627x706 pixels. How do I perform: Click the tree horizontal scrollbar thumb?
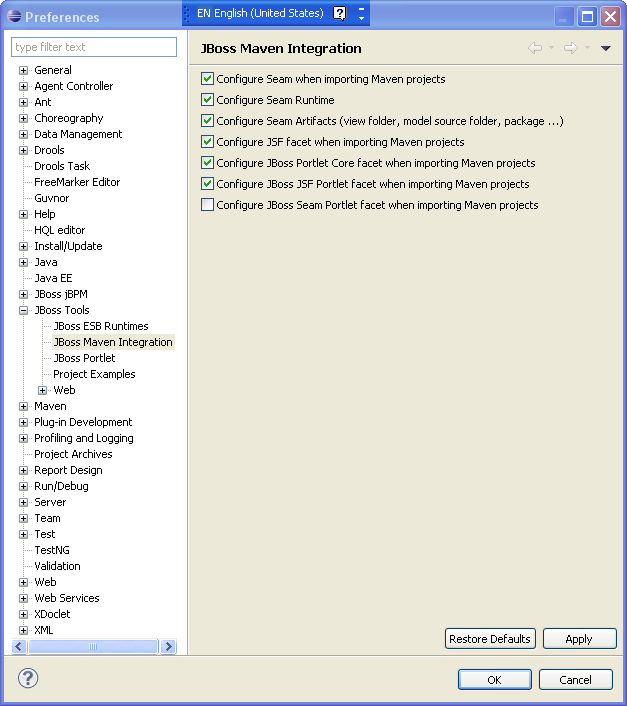pos(93,647)
